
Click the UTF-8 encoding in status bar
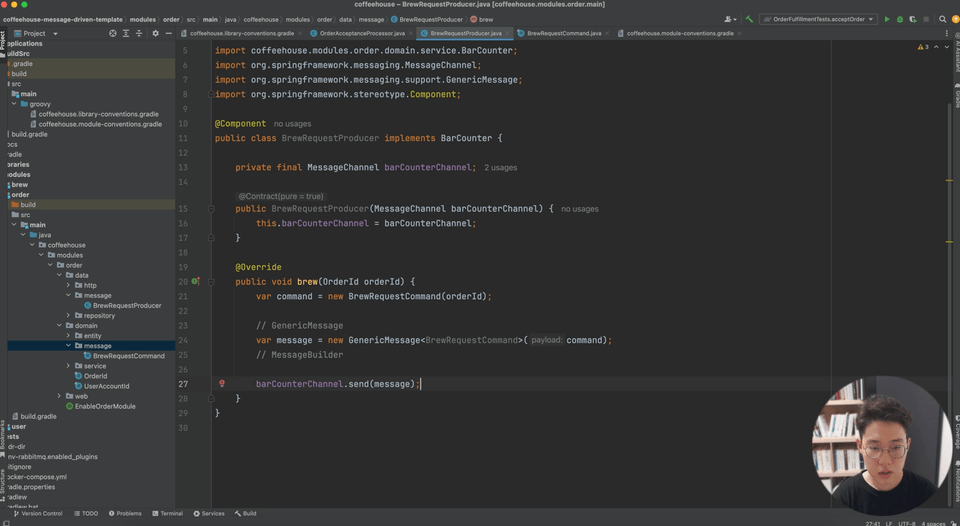(x=907, y=524)
